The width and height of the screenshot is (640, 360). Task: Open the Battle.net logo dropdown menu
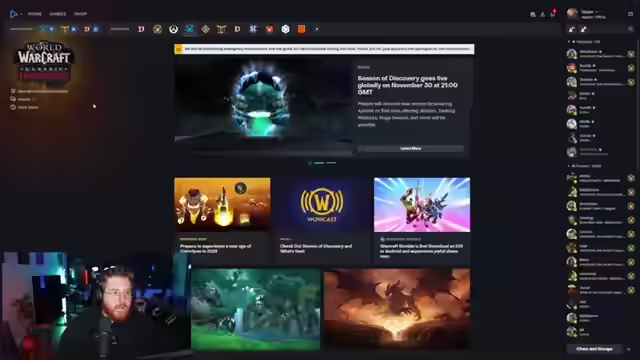tap(16, 14)
